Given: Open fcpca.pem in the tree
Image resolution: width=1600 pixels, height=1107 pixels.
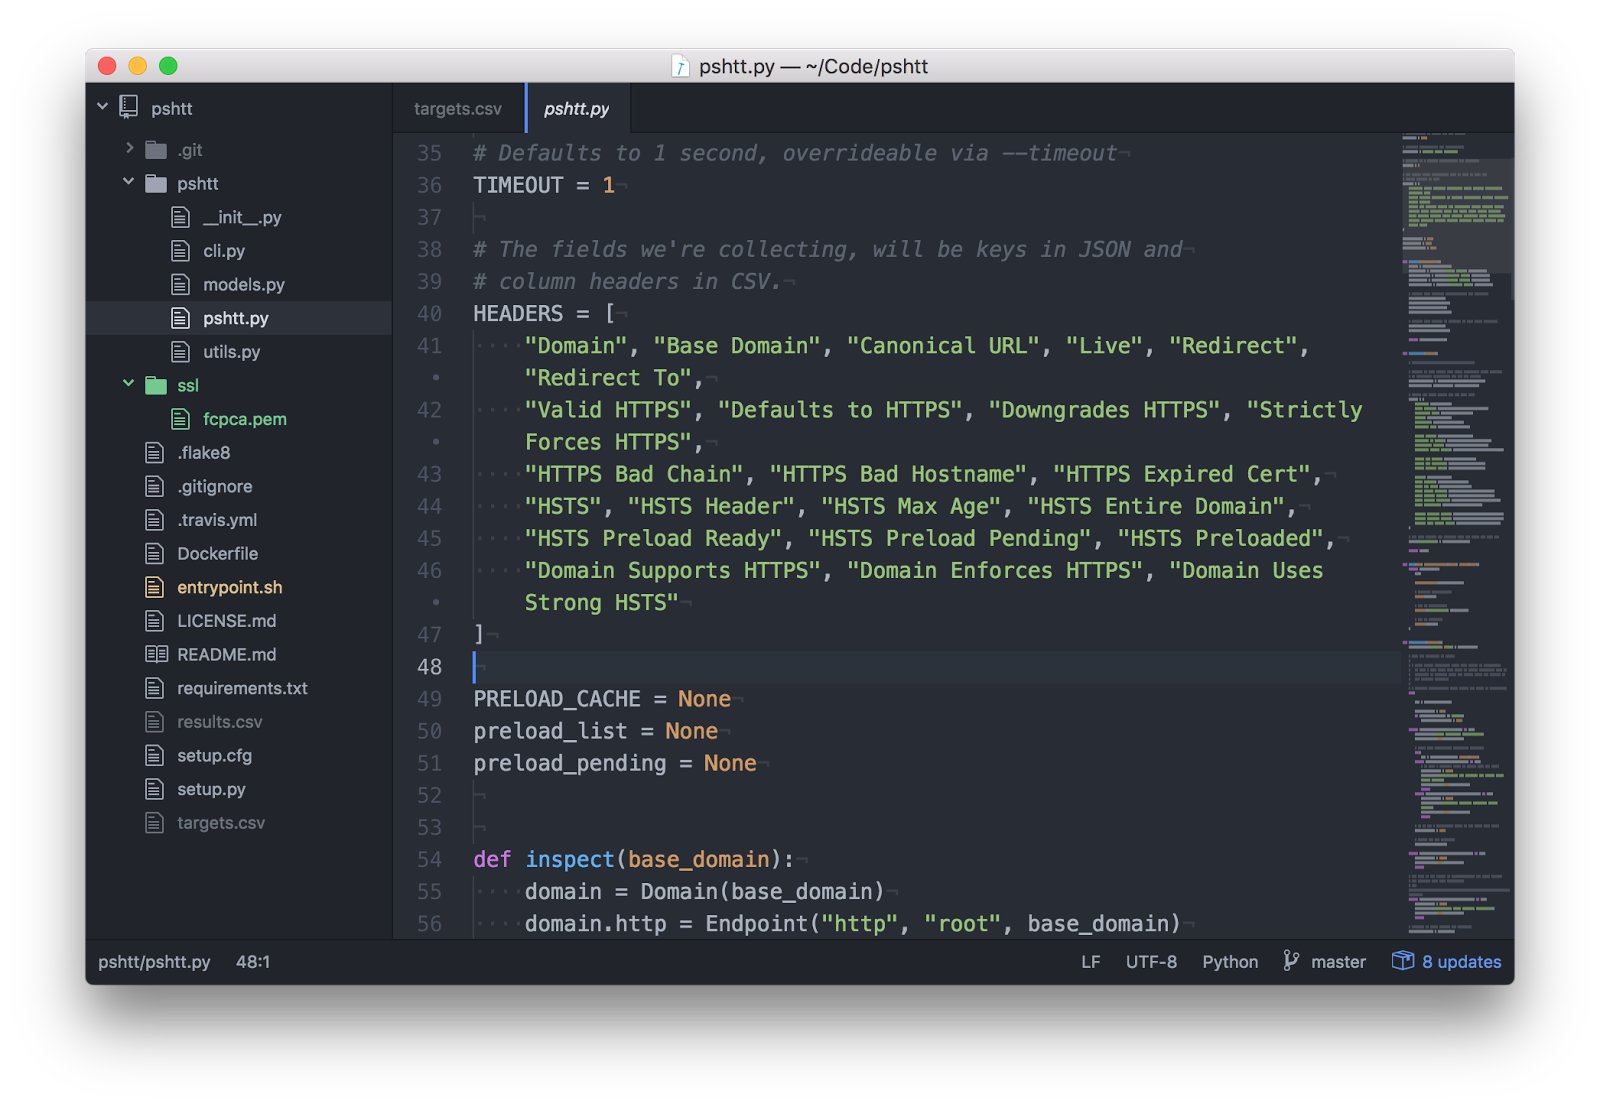Looking at the screenshot, I should (x=245, y=419).
